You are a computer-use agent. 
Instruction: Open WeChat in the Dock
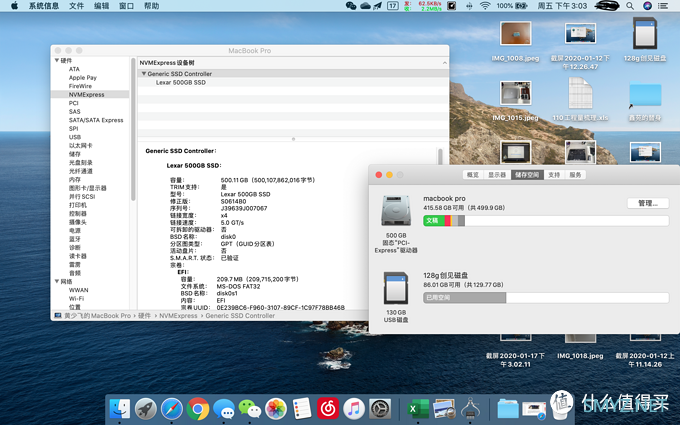[250, 409]
